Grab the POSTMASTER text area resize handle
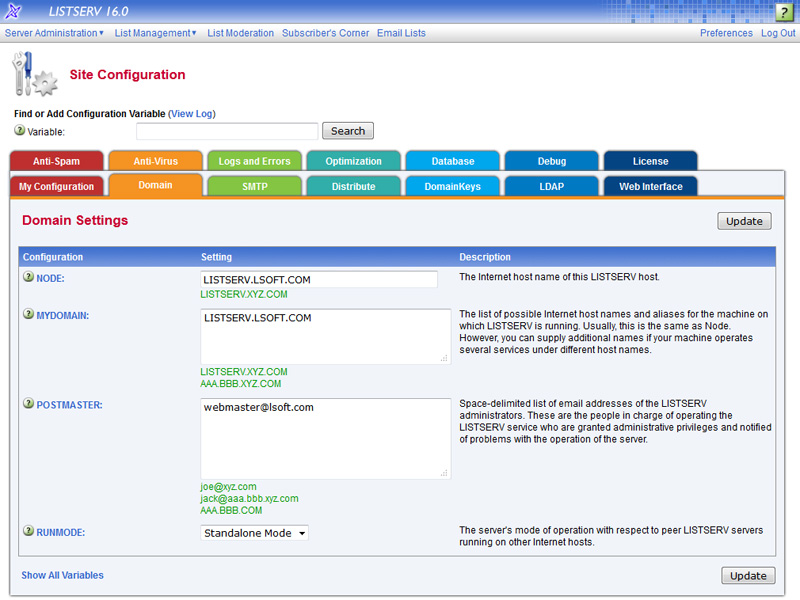The height and width of the screenshot is (600, 800). point(444,473)
